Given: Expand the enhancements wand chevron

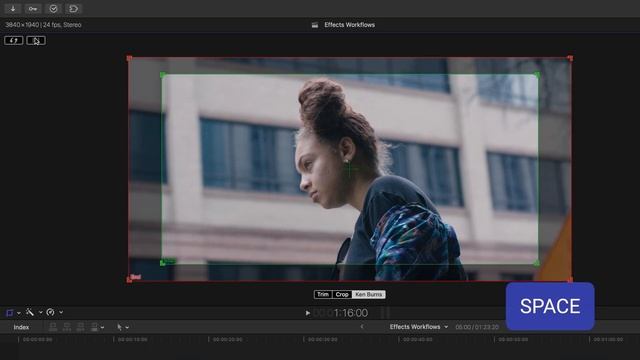Looking at the screenshot, I should point(40,313).
